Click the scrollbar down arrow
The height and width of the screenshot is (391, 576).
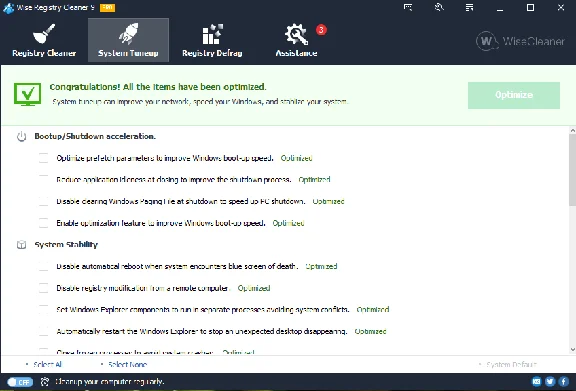572,349
